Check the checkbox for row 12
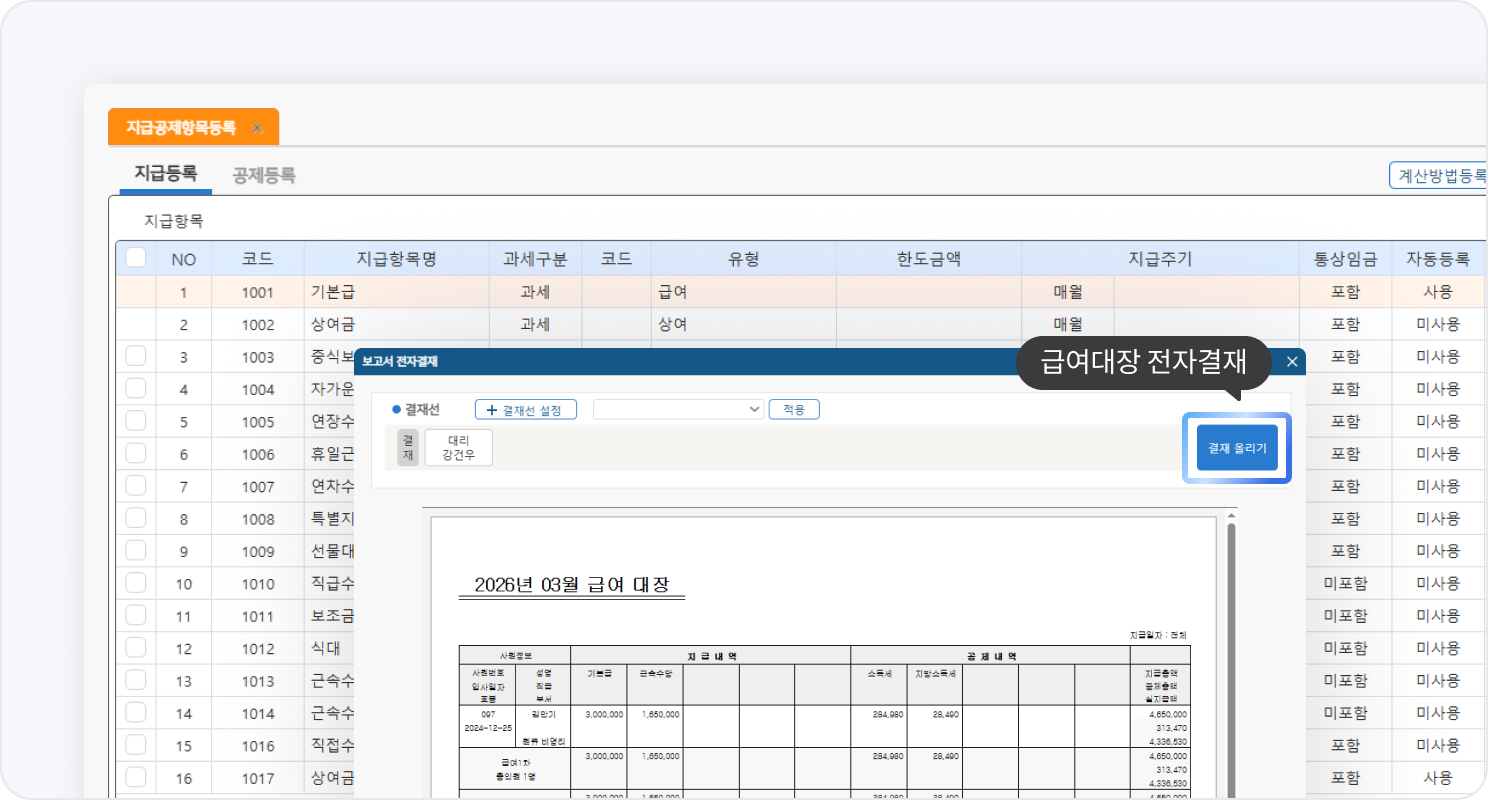This screenshot has height=800, width=1488. pos(136,648)
